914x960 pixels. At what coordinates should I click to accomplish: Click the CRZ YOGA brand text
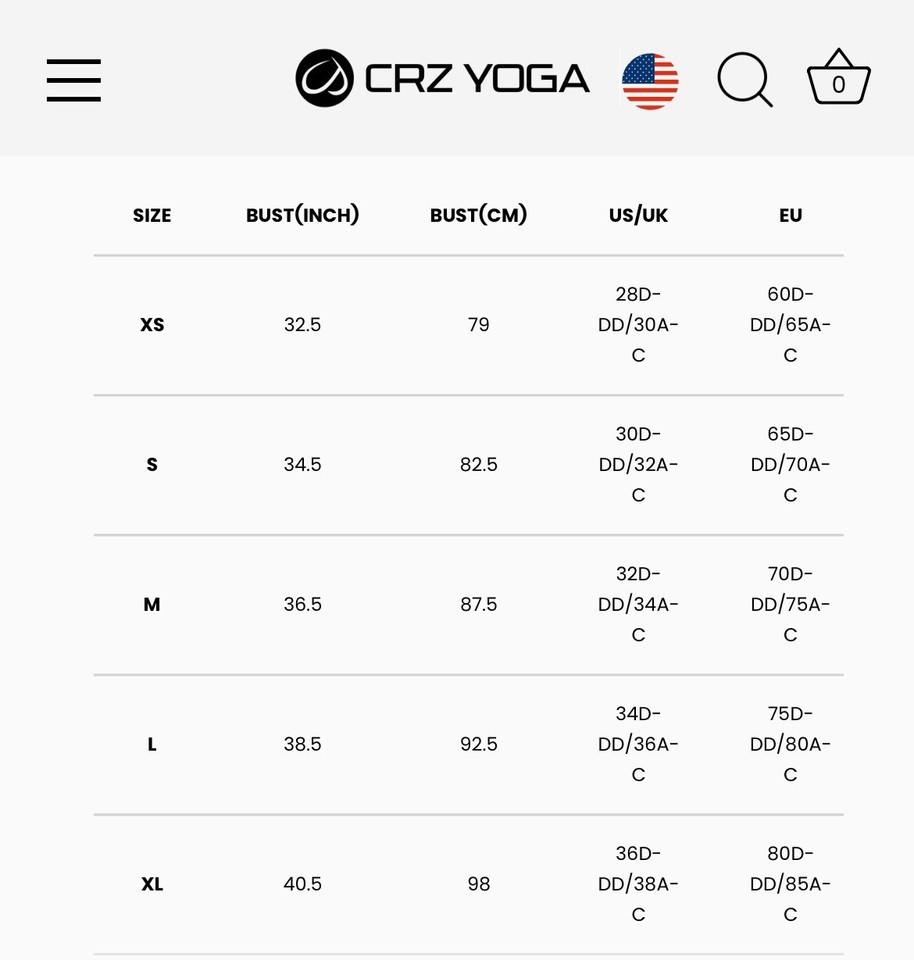(477, 78)
